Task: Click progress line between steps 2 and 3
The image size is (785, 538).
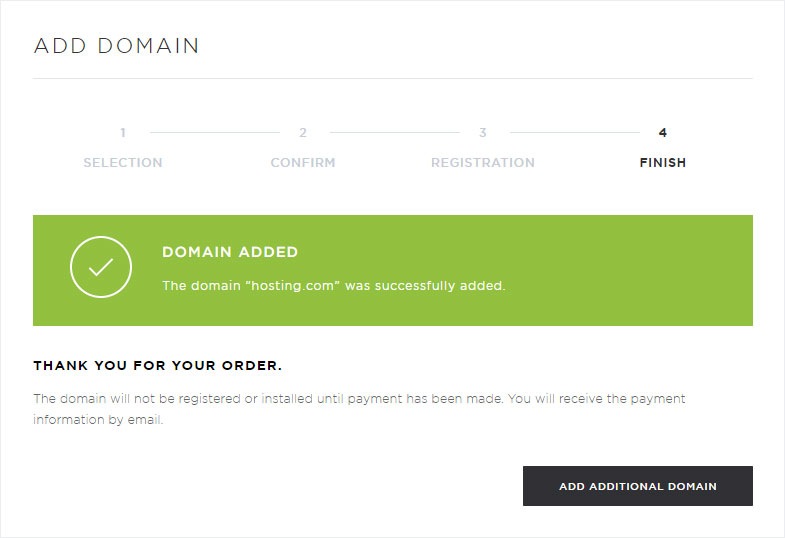Action: 395,133
